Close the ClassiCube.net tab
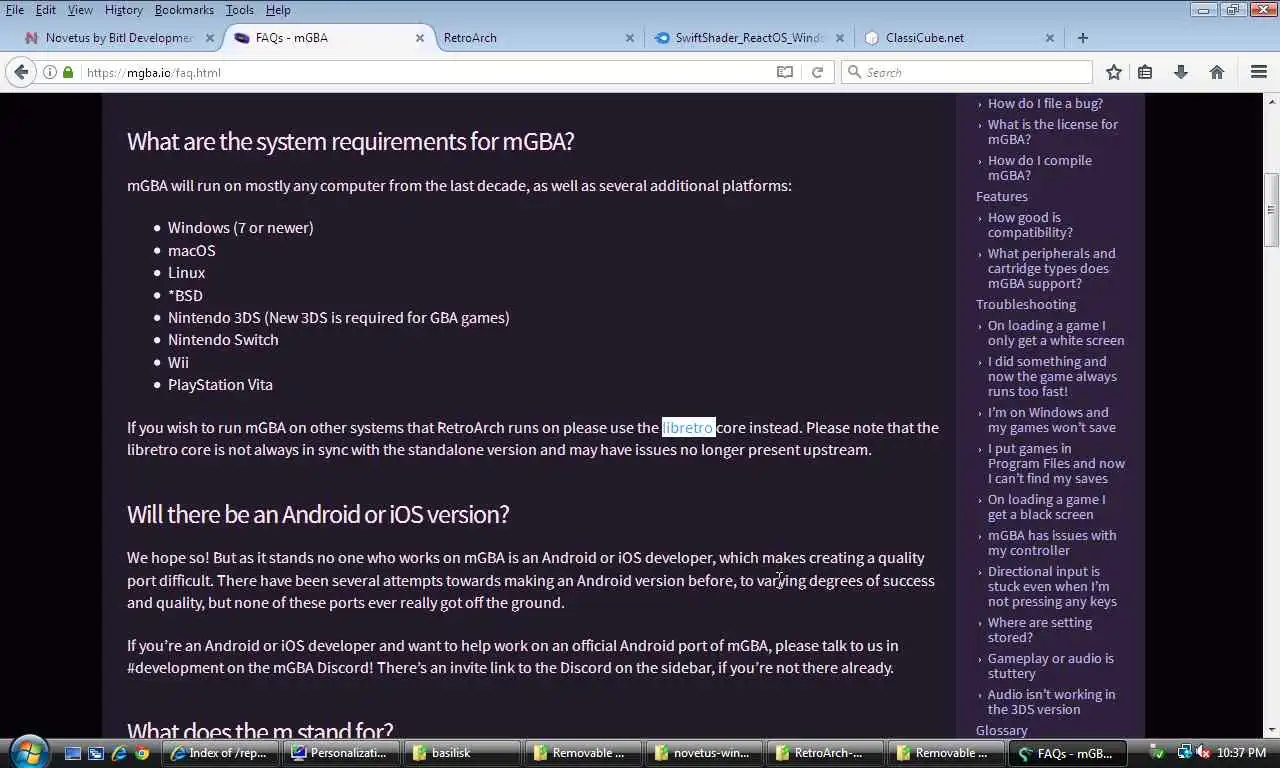This screenshot has width=1280, height=768. [1050, 38]
